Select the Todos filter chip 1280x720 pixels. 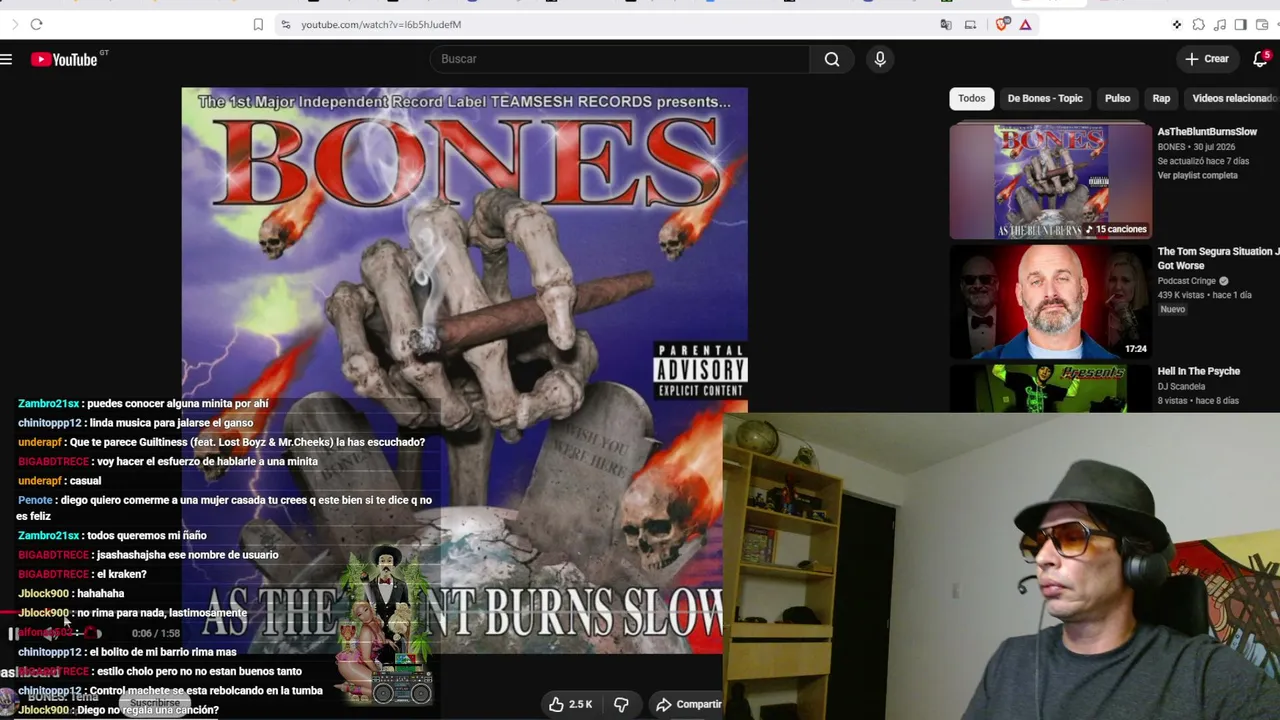971,98
